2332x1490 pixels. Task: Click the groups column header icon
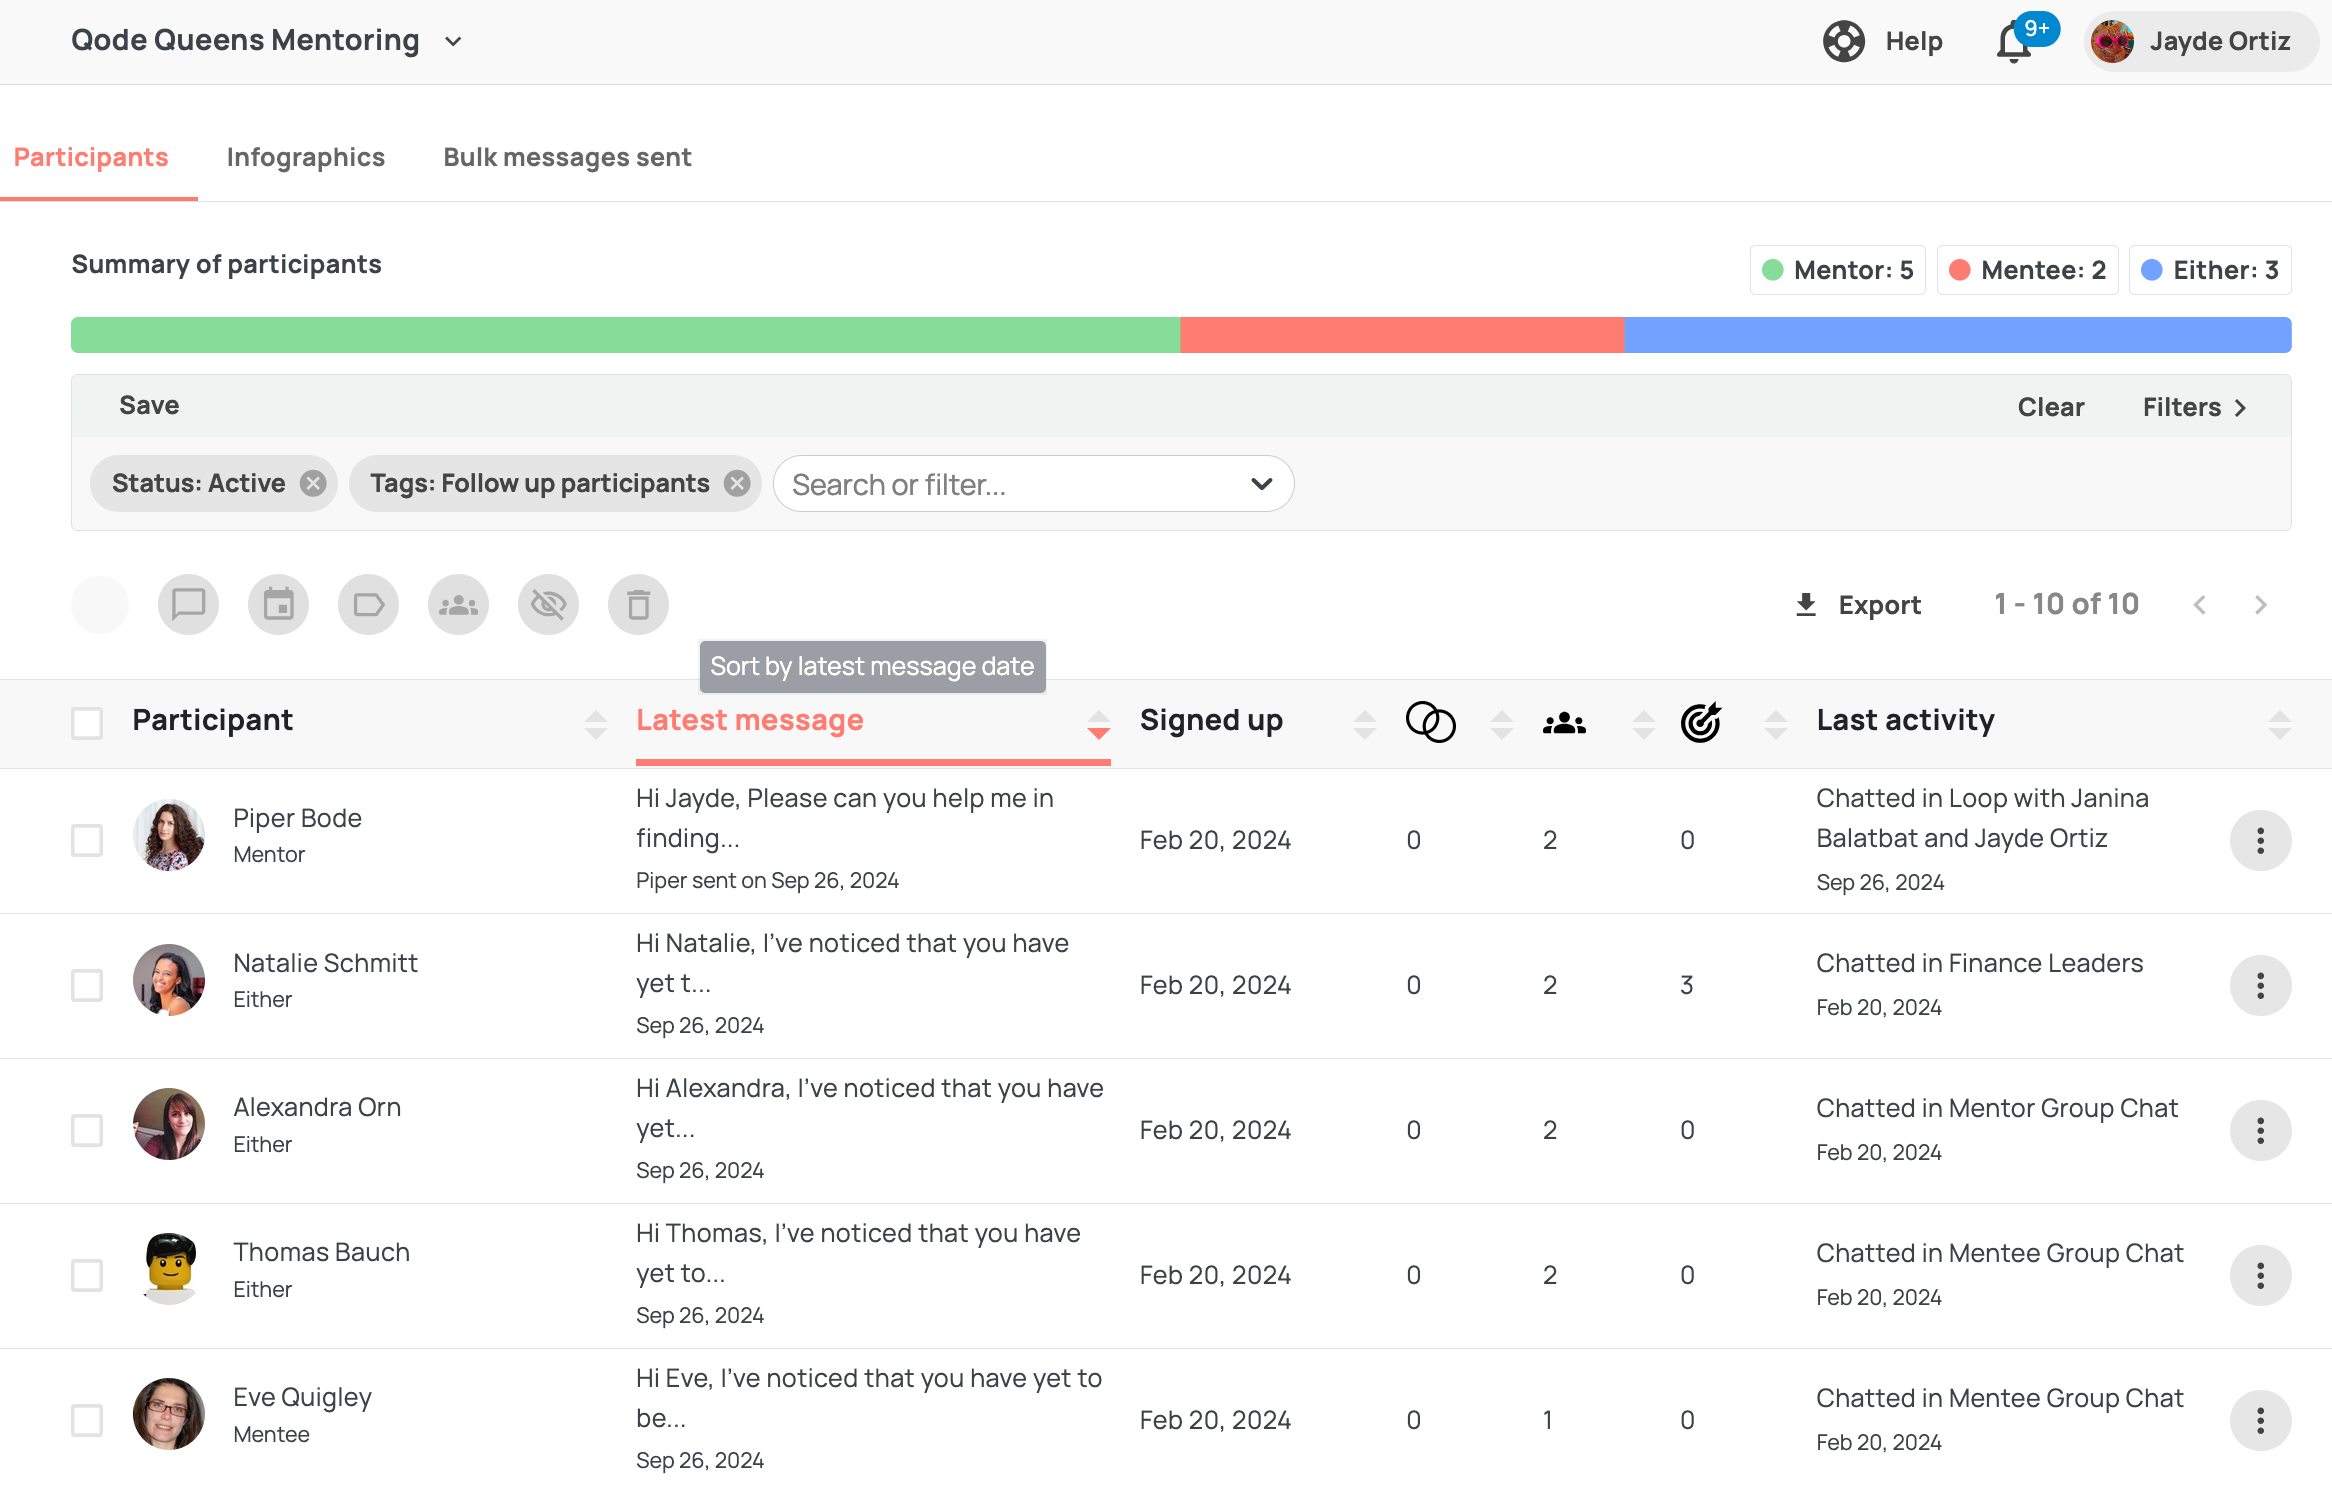1564,722
